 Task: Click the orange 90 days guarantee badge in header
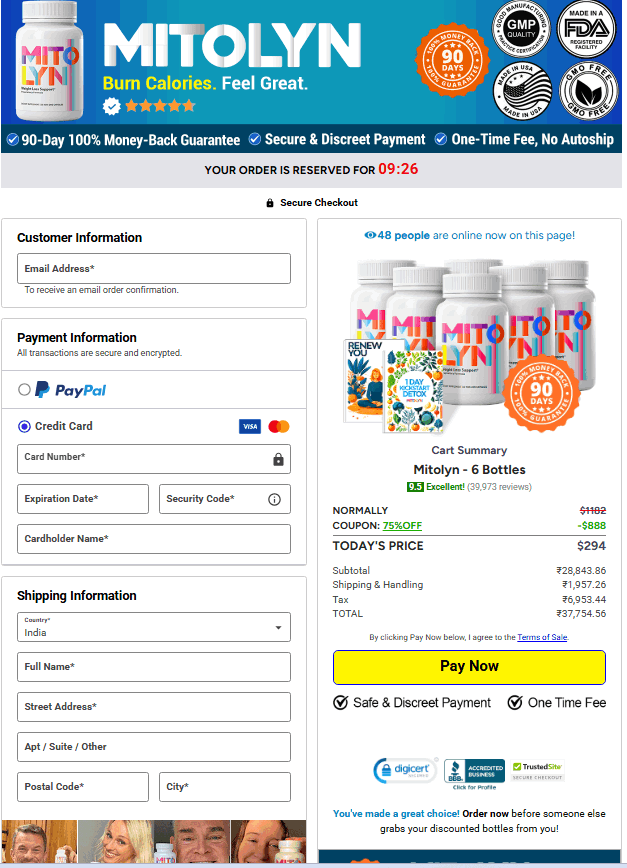(x=452, y=60)
